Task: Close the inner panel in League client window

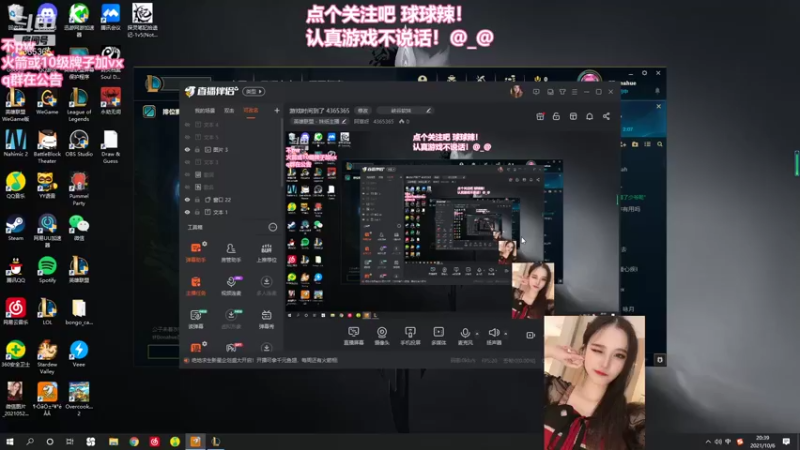Action: 659,106
